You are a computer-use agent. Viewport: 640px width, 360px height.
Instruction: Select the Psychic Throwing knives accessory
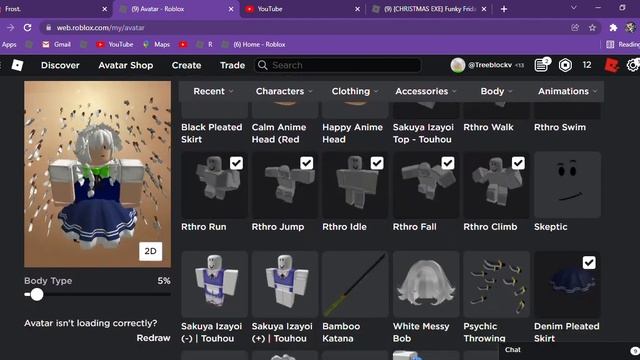point(496,284)
